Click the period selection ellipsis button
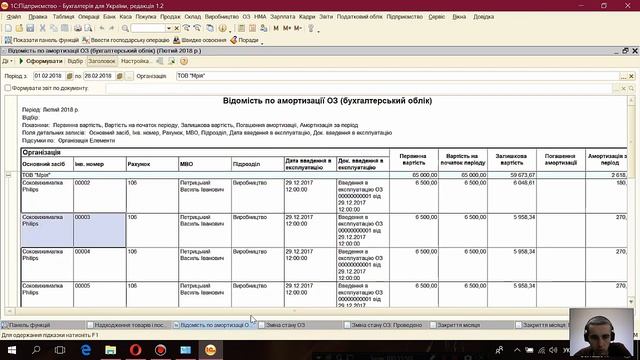 [129, 76]
